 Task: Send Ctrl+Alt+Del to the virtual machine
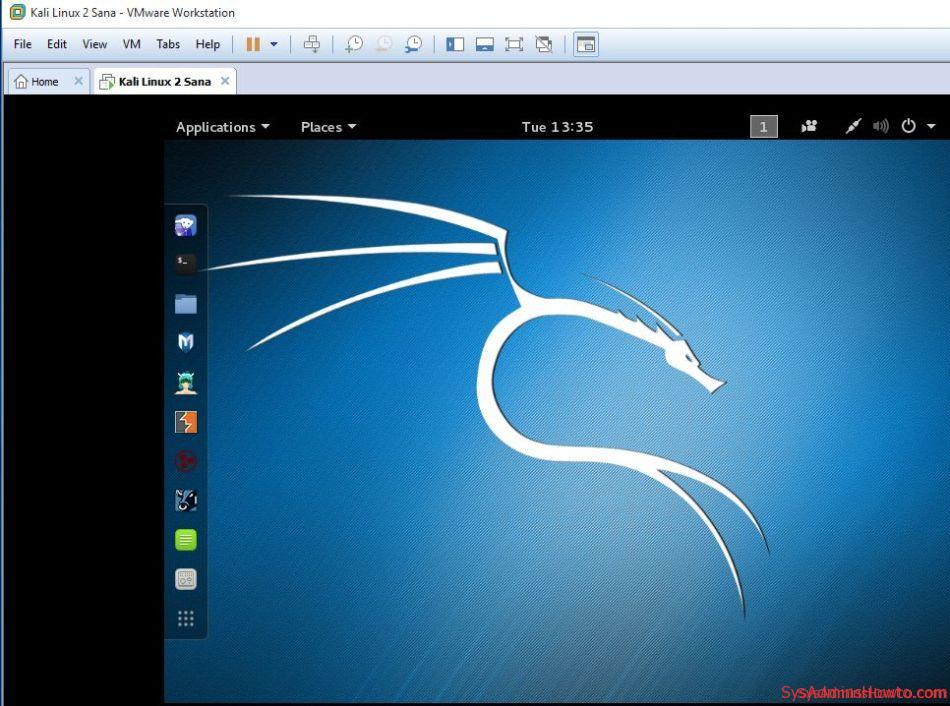[311, 44]
